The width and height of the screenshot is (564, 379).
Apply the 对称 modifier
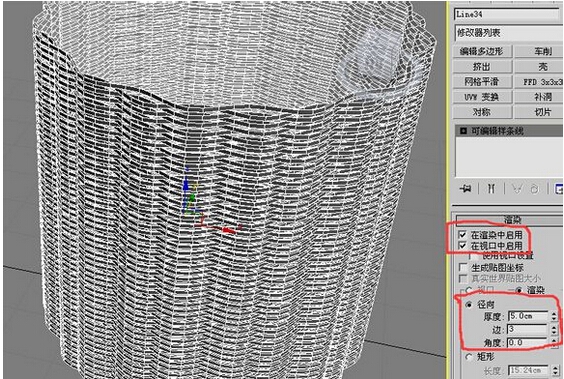pyautogui.click(x=482, y=112)
